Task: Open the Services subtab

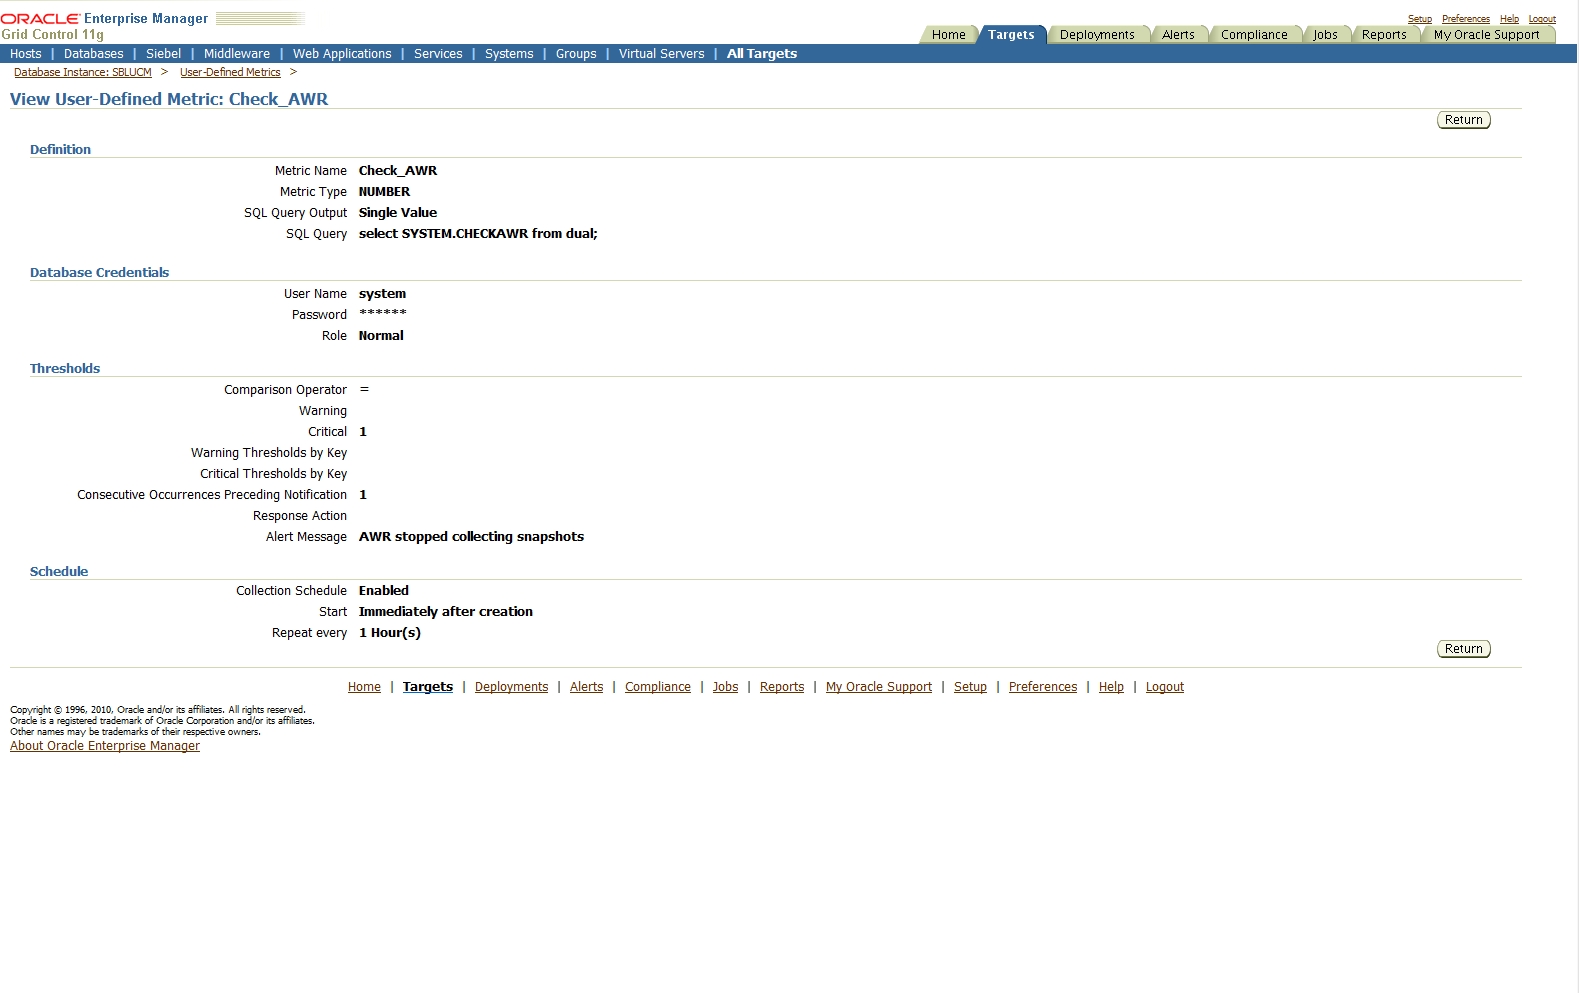Action: (x=438, y=54)
